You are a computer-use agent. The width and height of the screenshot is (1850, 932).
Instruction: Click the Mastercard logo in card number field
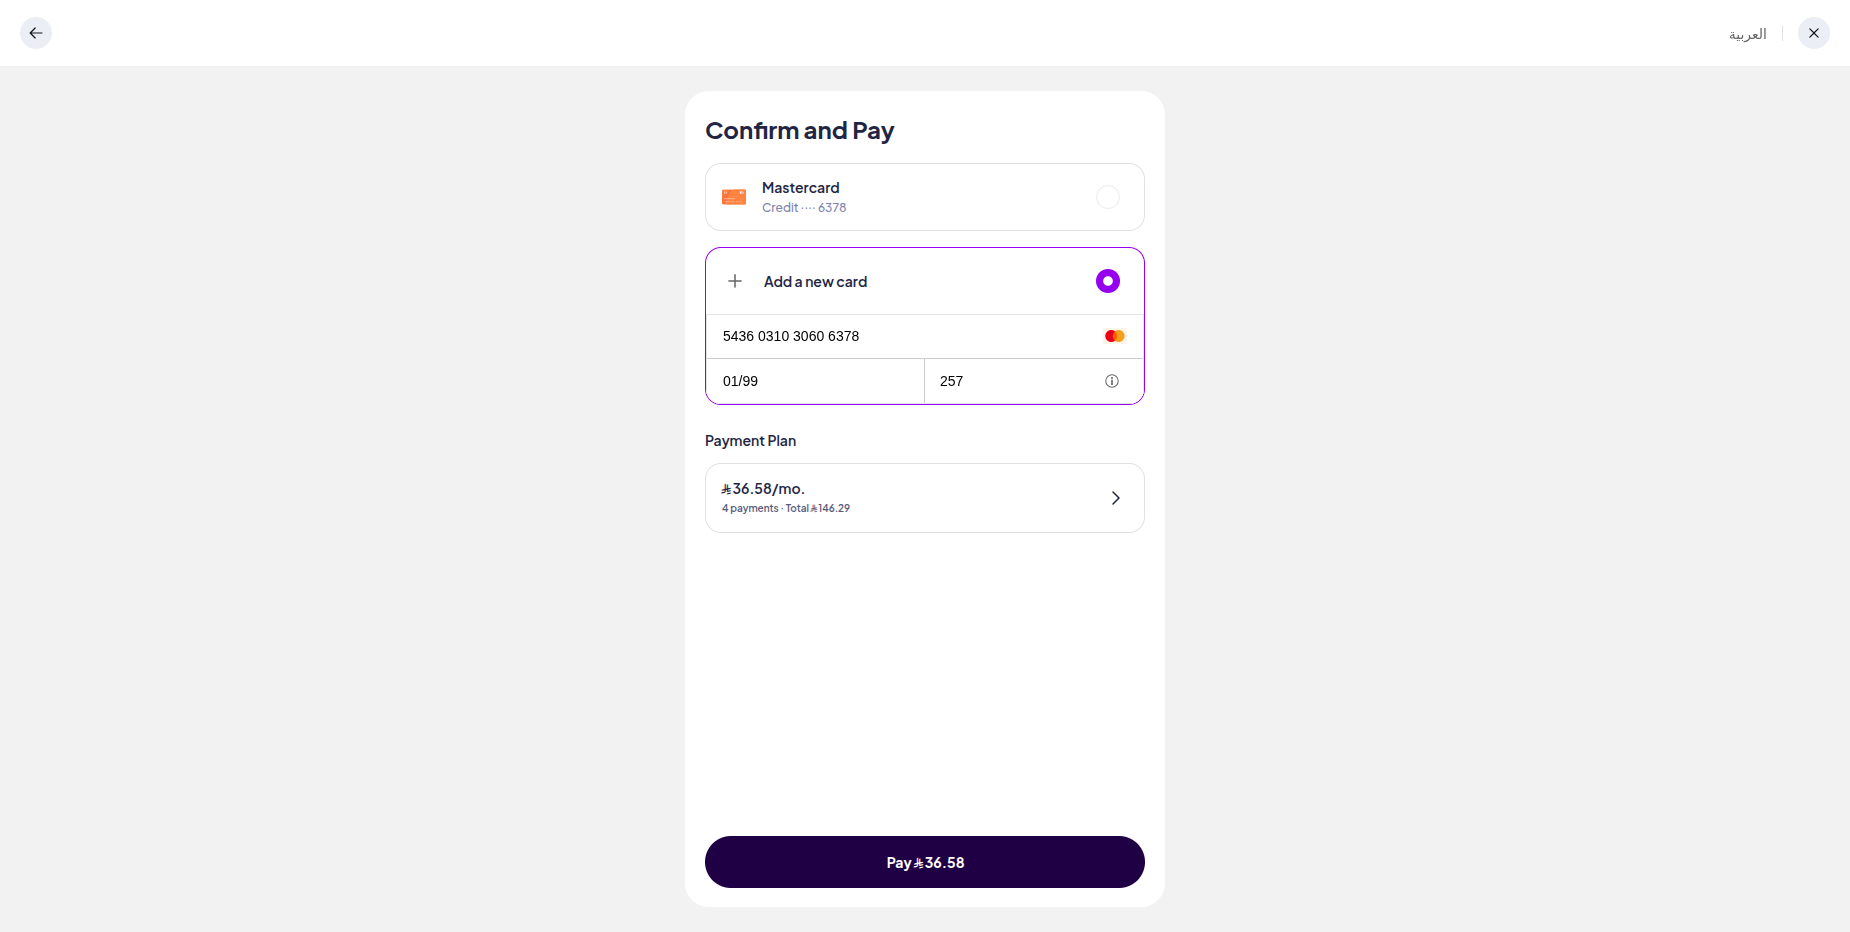[1114, 336]
